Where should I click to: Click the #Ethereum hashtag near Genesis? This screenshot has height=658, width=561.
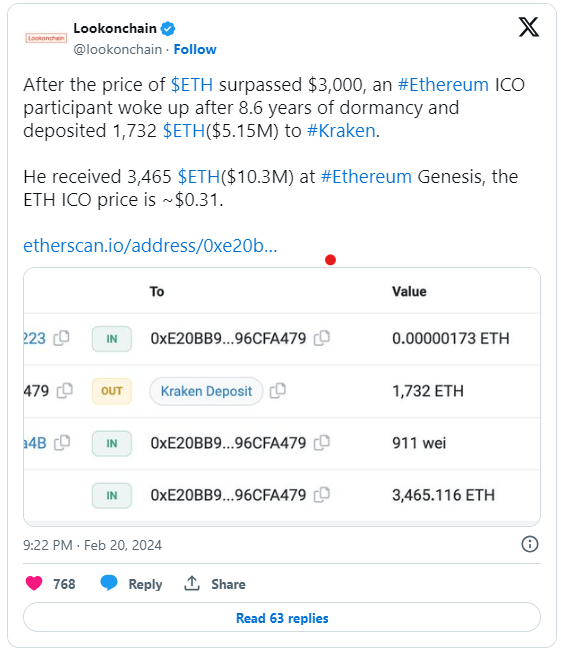(x=366, y=177)
